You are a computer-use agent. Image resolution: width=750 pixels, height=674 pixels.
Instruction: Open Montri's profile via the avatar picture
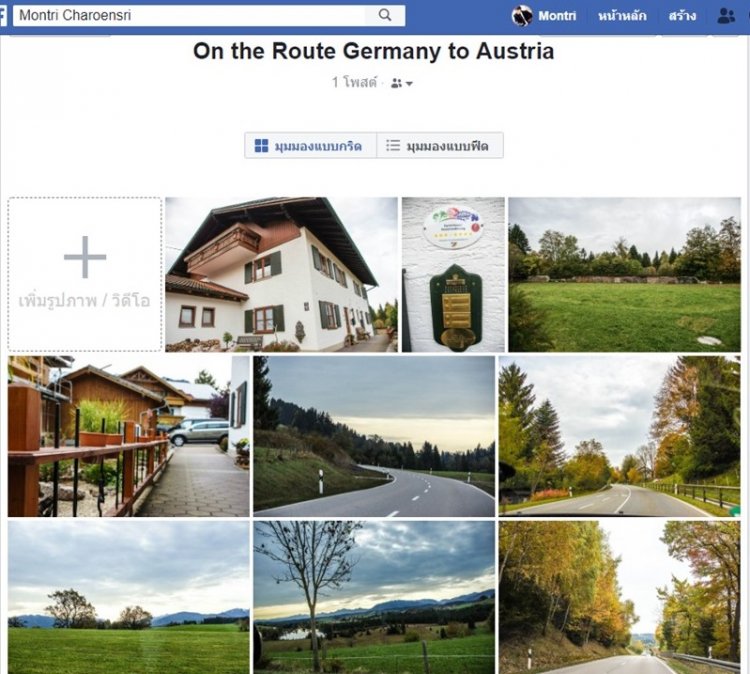click(x=522, y=15)
